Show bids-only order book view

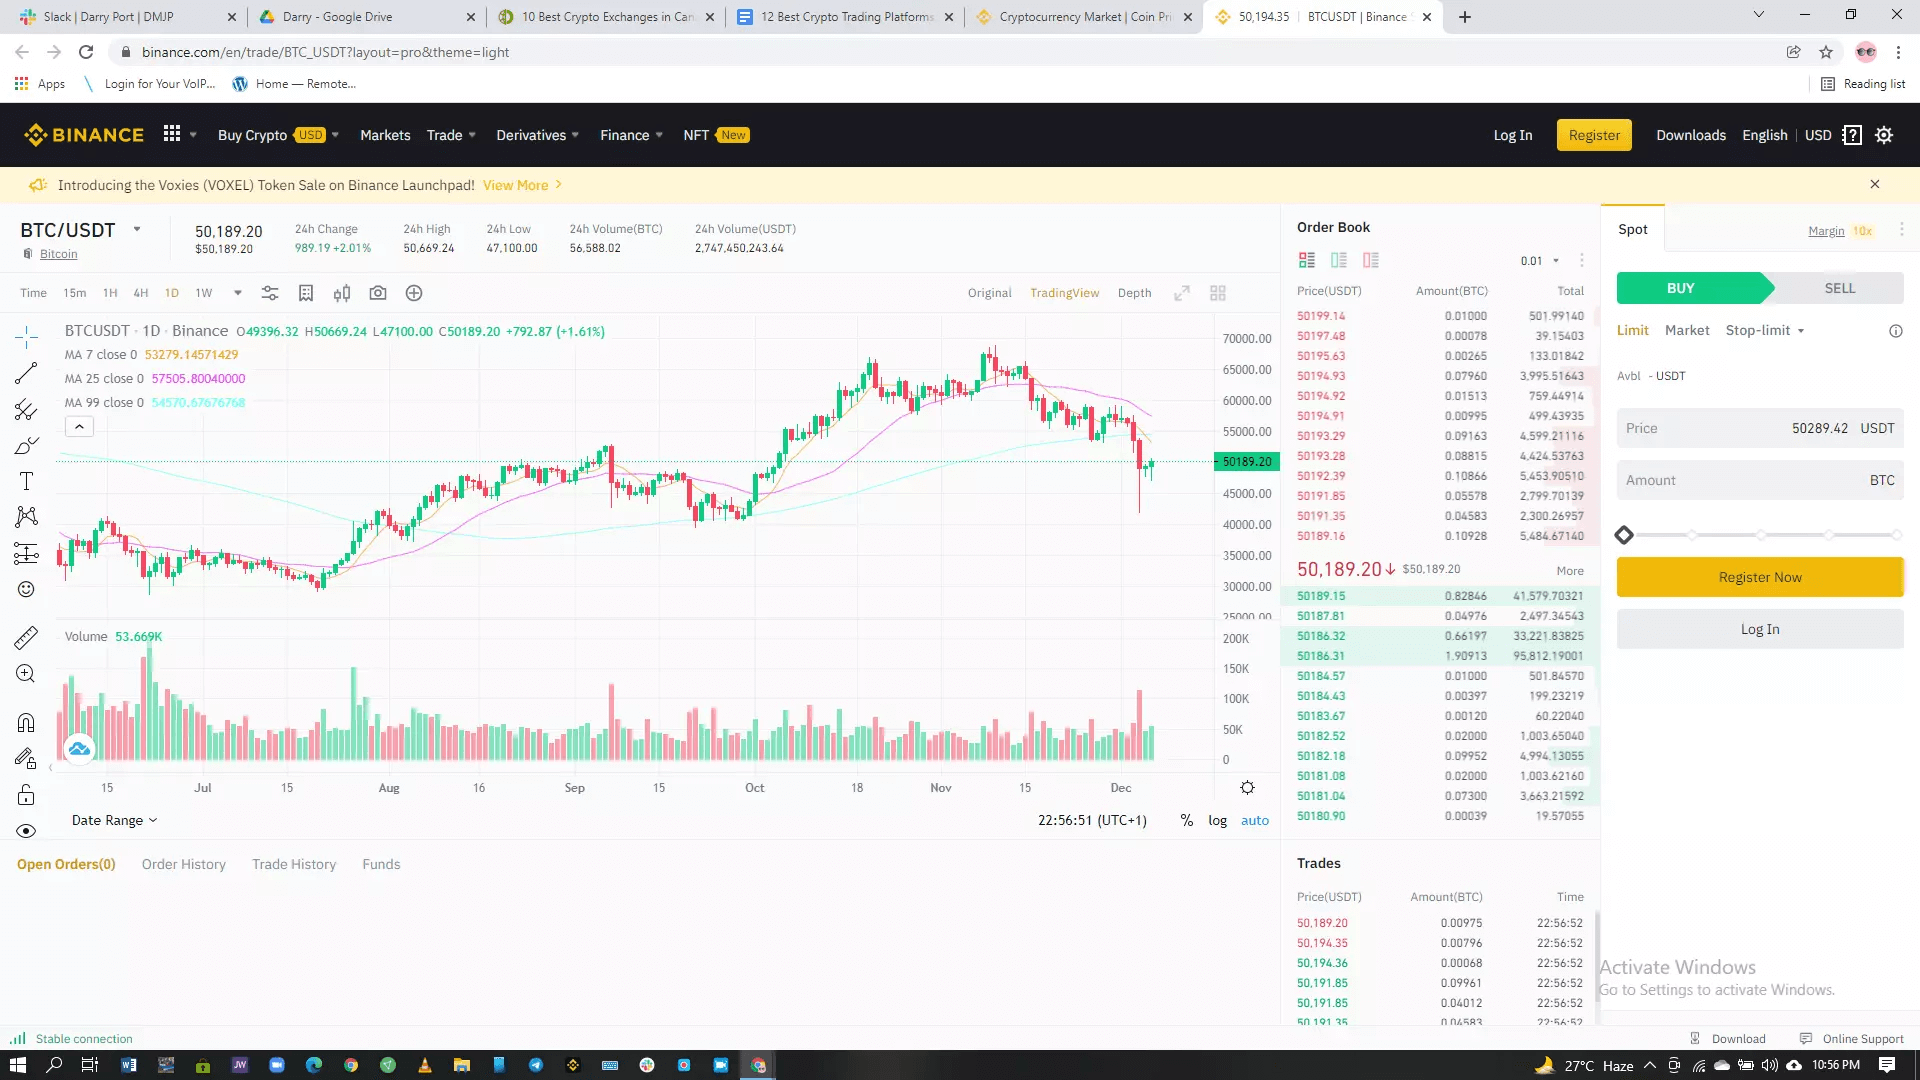click(x=1339, y=260)
